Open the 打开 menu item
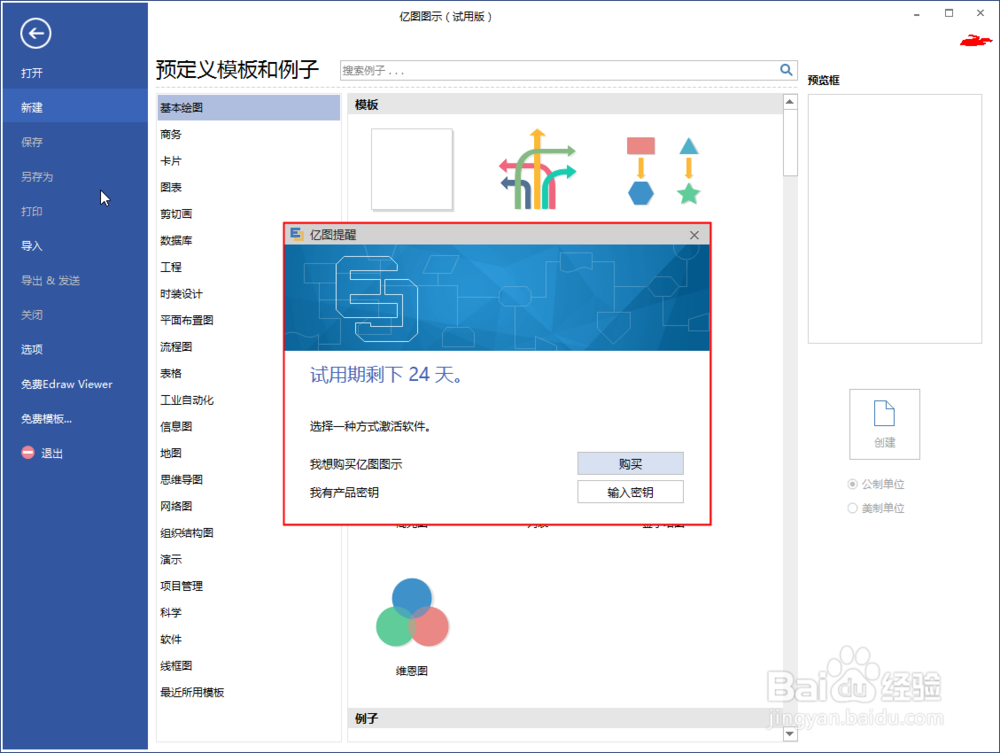Screen dimensions: 1000x753 [x=31, y=72]
